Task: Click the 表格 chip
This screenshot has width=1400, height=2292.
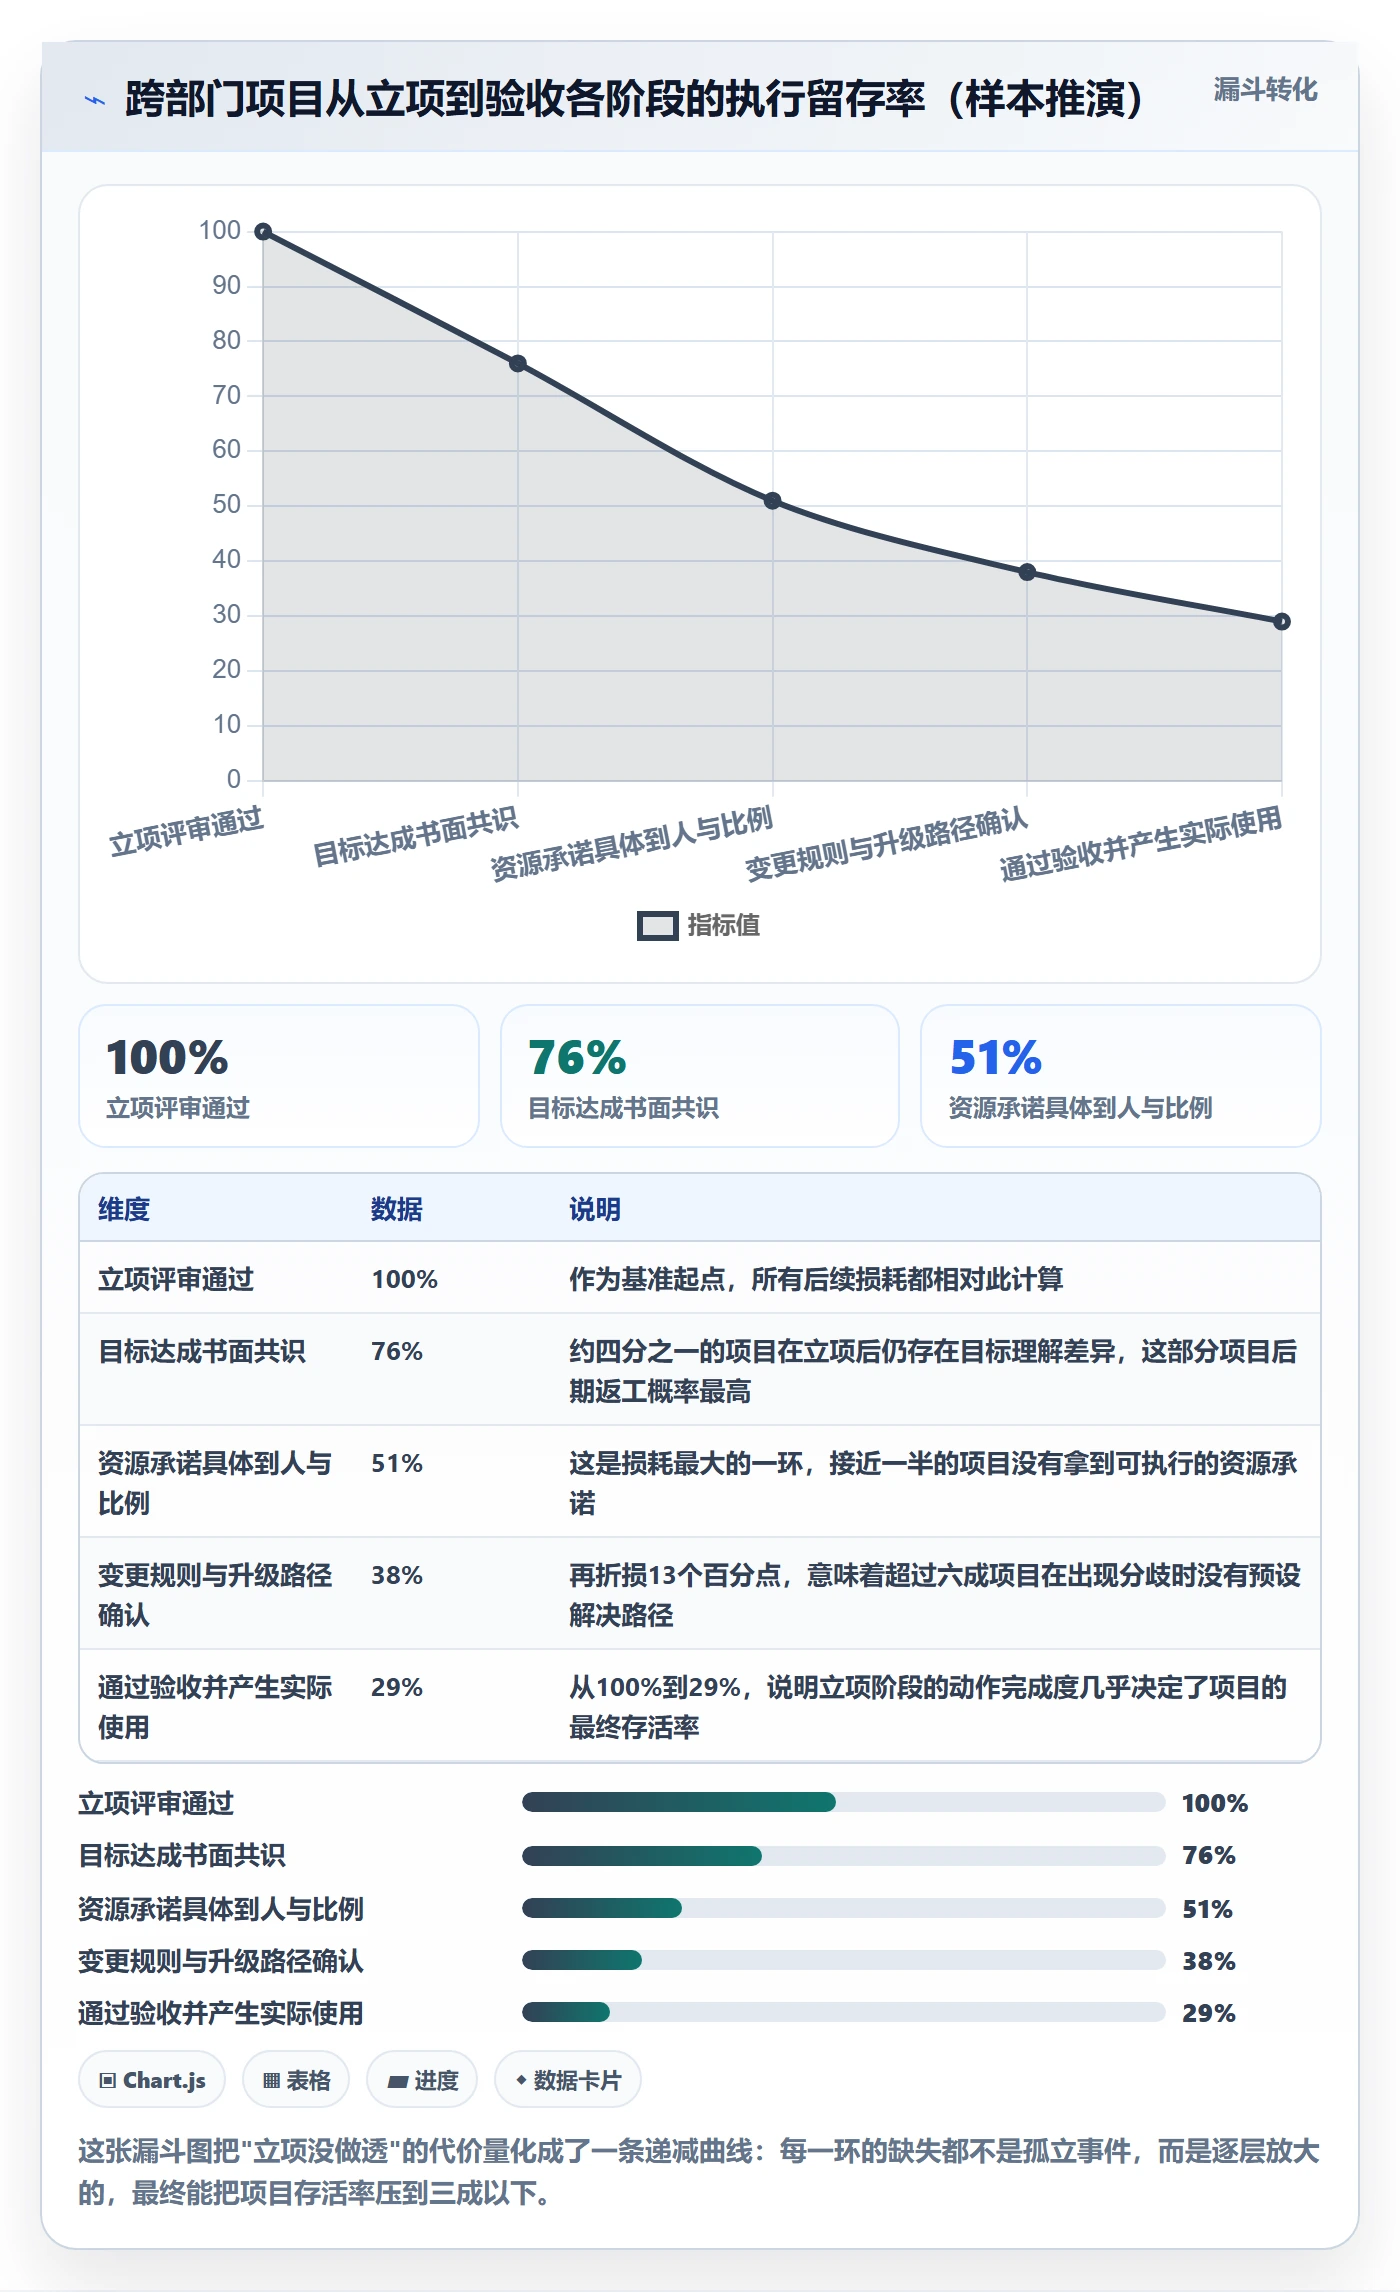Action: coord(296,2080)
